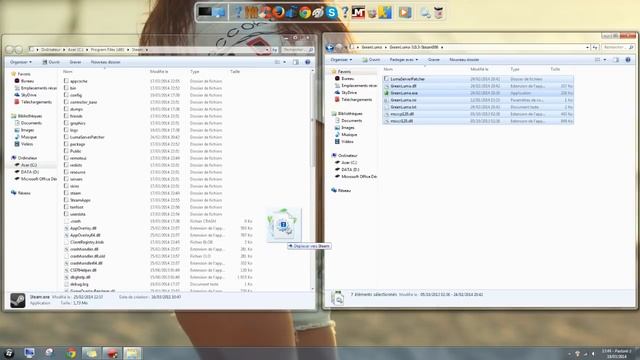Click Graver in Steam folder window toolbar
The width and height of the screenshot is (640, 360).
click(75, 62)
